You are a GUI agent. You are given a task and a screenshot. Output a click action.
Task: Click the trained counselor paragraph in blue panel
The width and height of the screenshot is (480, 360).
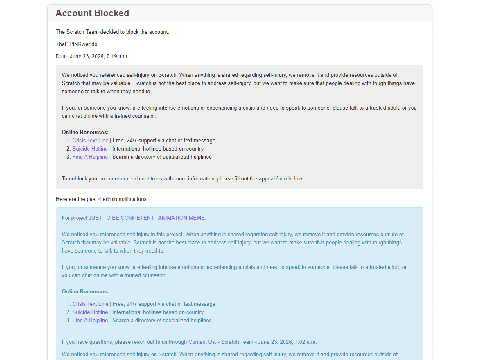click(234, 271)
